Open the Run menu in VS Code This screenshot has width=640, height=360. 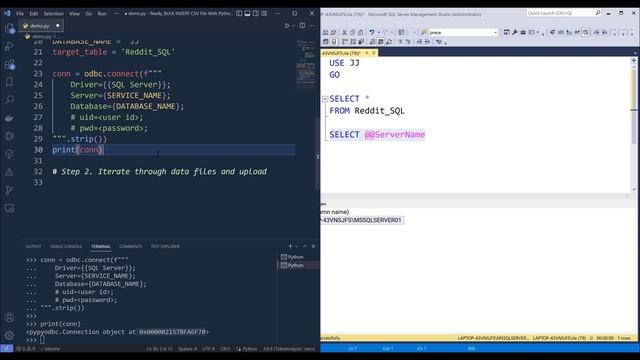[102, 13]
